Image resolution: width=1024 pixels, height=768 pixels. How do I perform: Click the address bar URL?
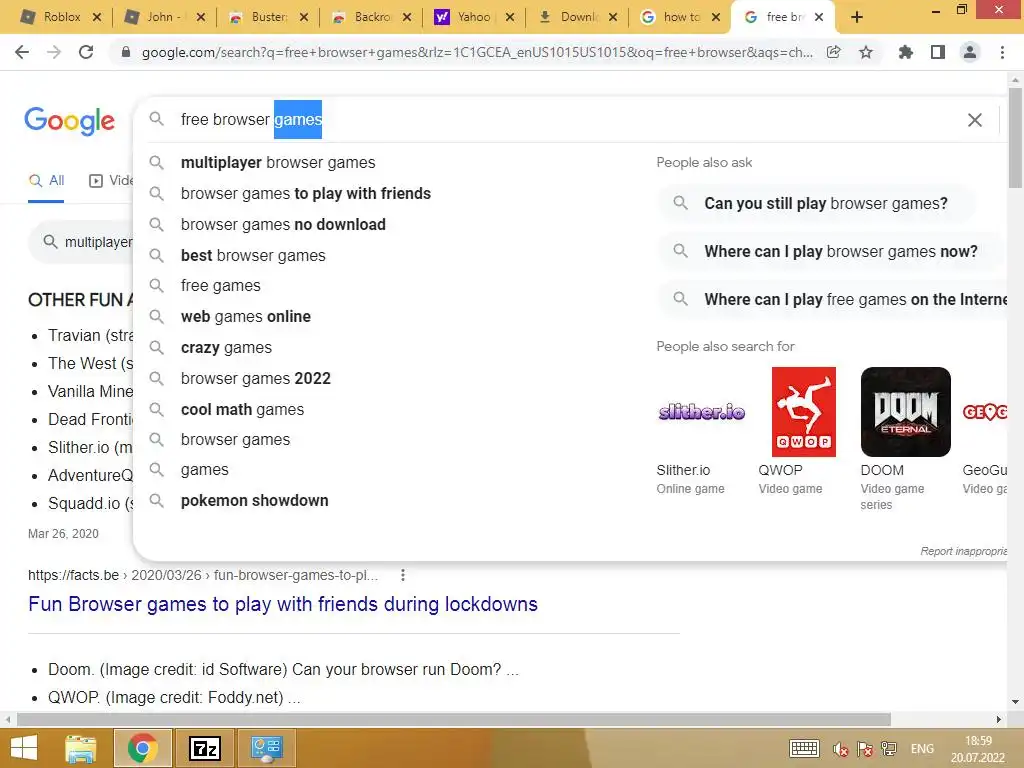point(477,52)
